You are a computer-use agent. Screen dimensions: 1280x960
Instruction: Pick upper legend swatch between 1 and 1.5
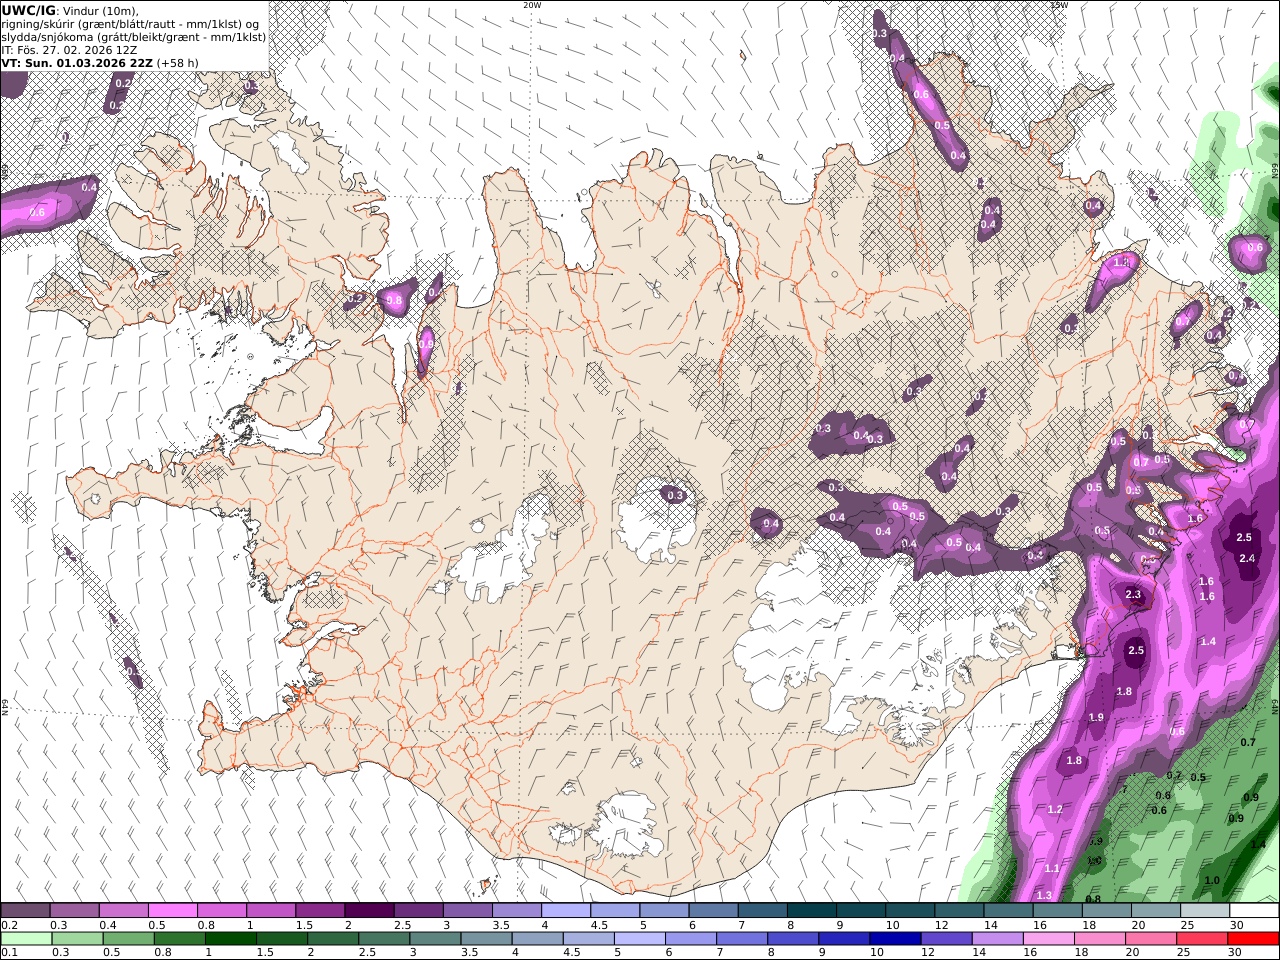(x=271, y=911)
